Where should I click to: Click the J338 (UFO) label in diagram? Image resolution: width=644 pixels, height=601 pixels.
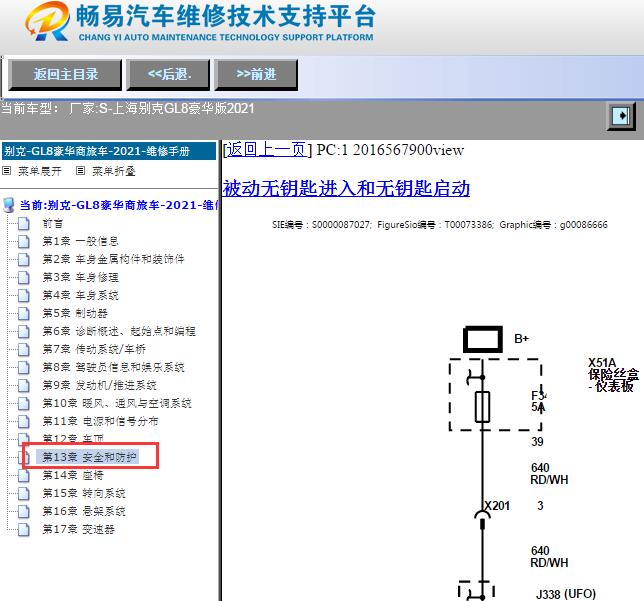566,594
